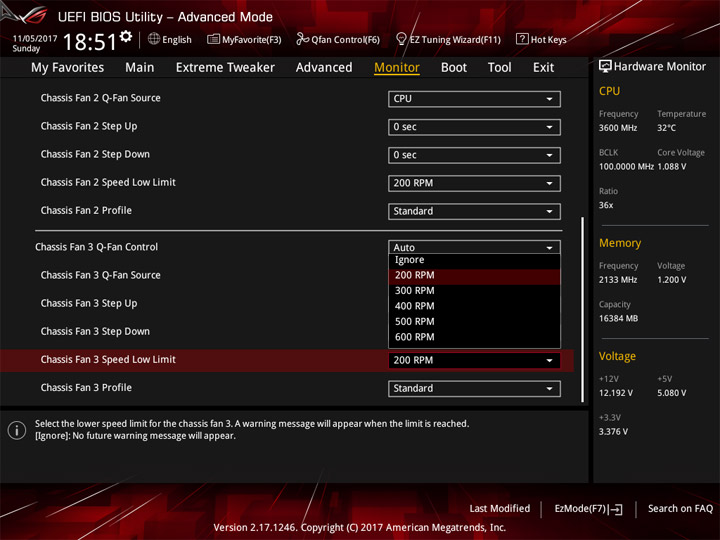
Task: Open Chassis Fan 3 Profile dropdown
Action: (x=474, y=388)
